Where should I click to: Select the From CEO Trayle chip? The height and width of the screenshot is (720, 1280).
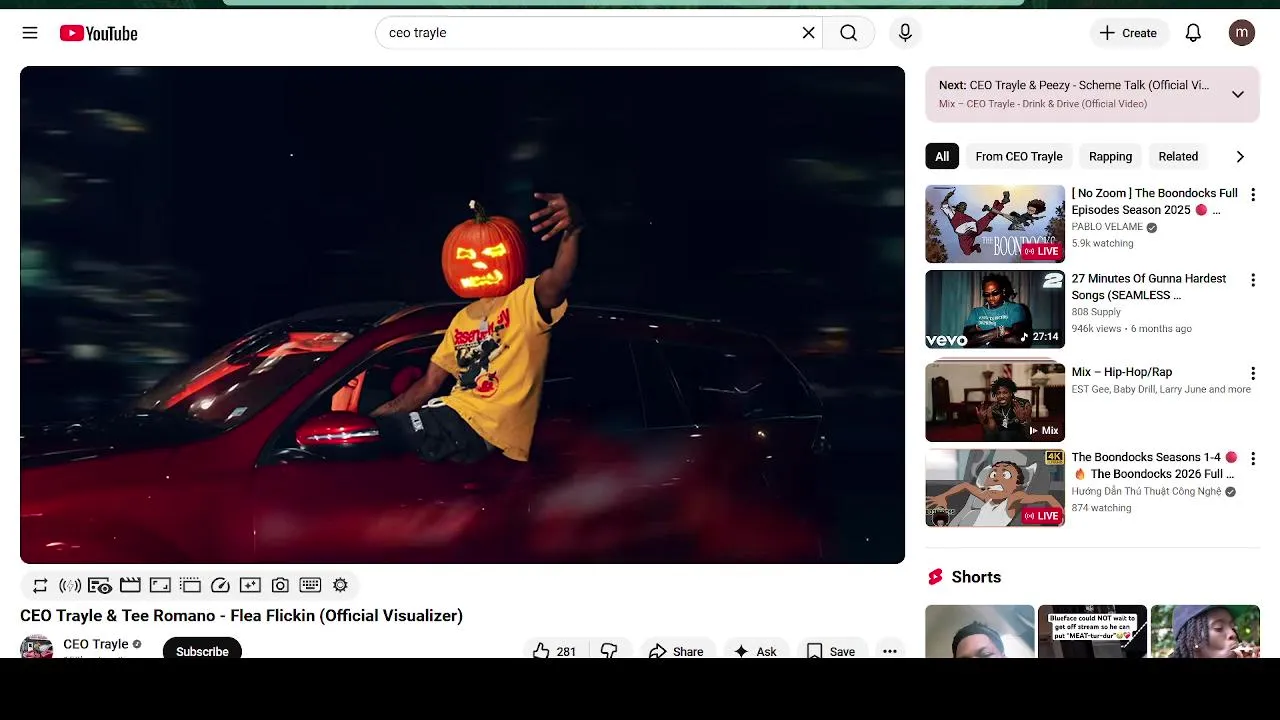[1019, 156]
